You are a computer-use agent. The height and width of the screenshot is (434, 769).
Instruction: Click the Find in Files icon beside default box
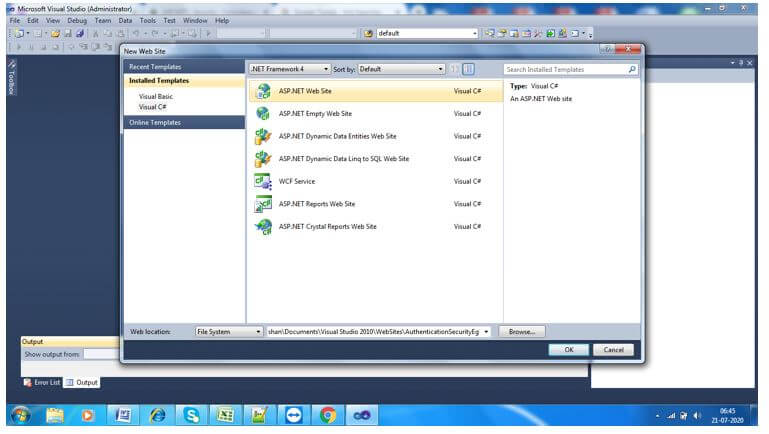pos(368,33)
